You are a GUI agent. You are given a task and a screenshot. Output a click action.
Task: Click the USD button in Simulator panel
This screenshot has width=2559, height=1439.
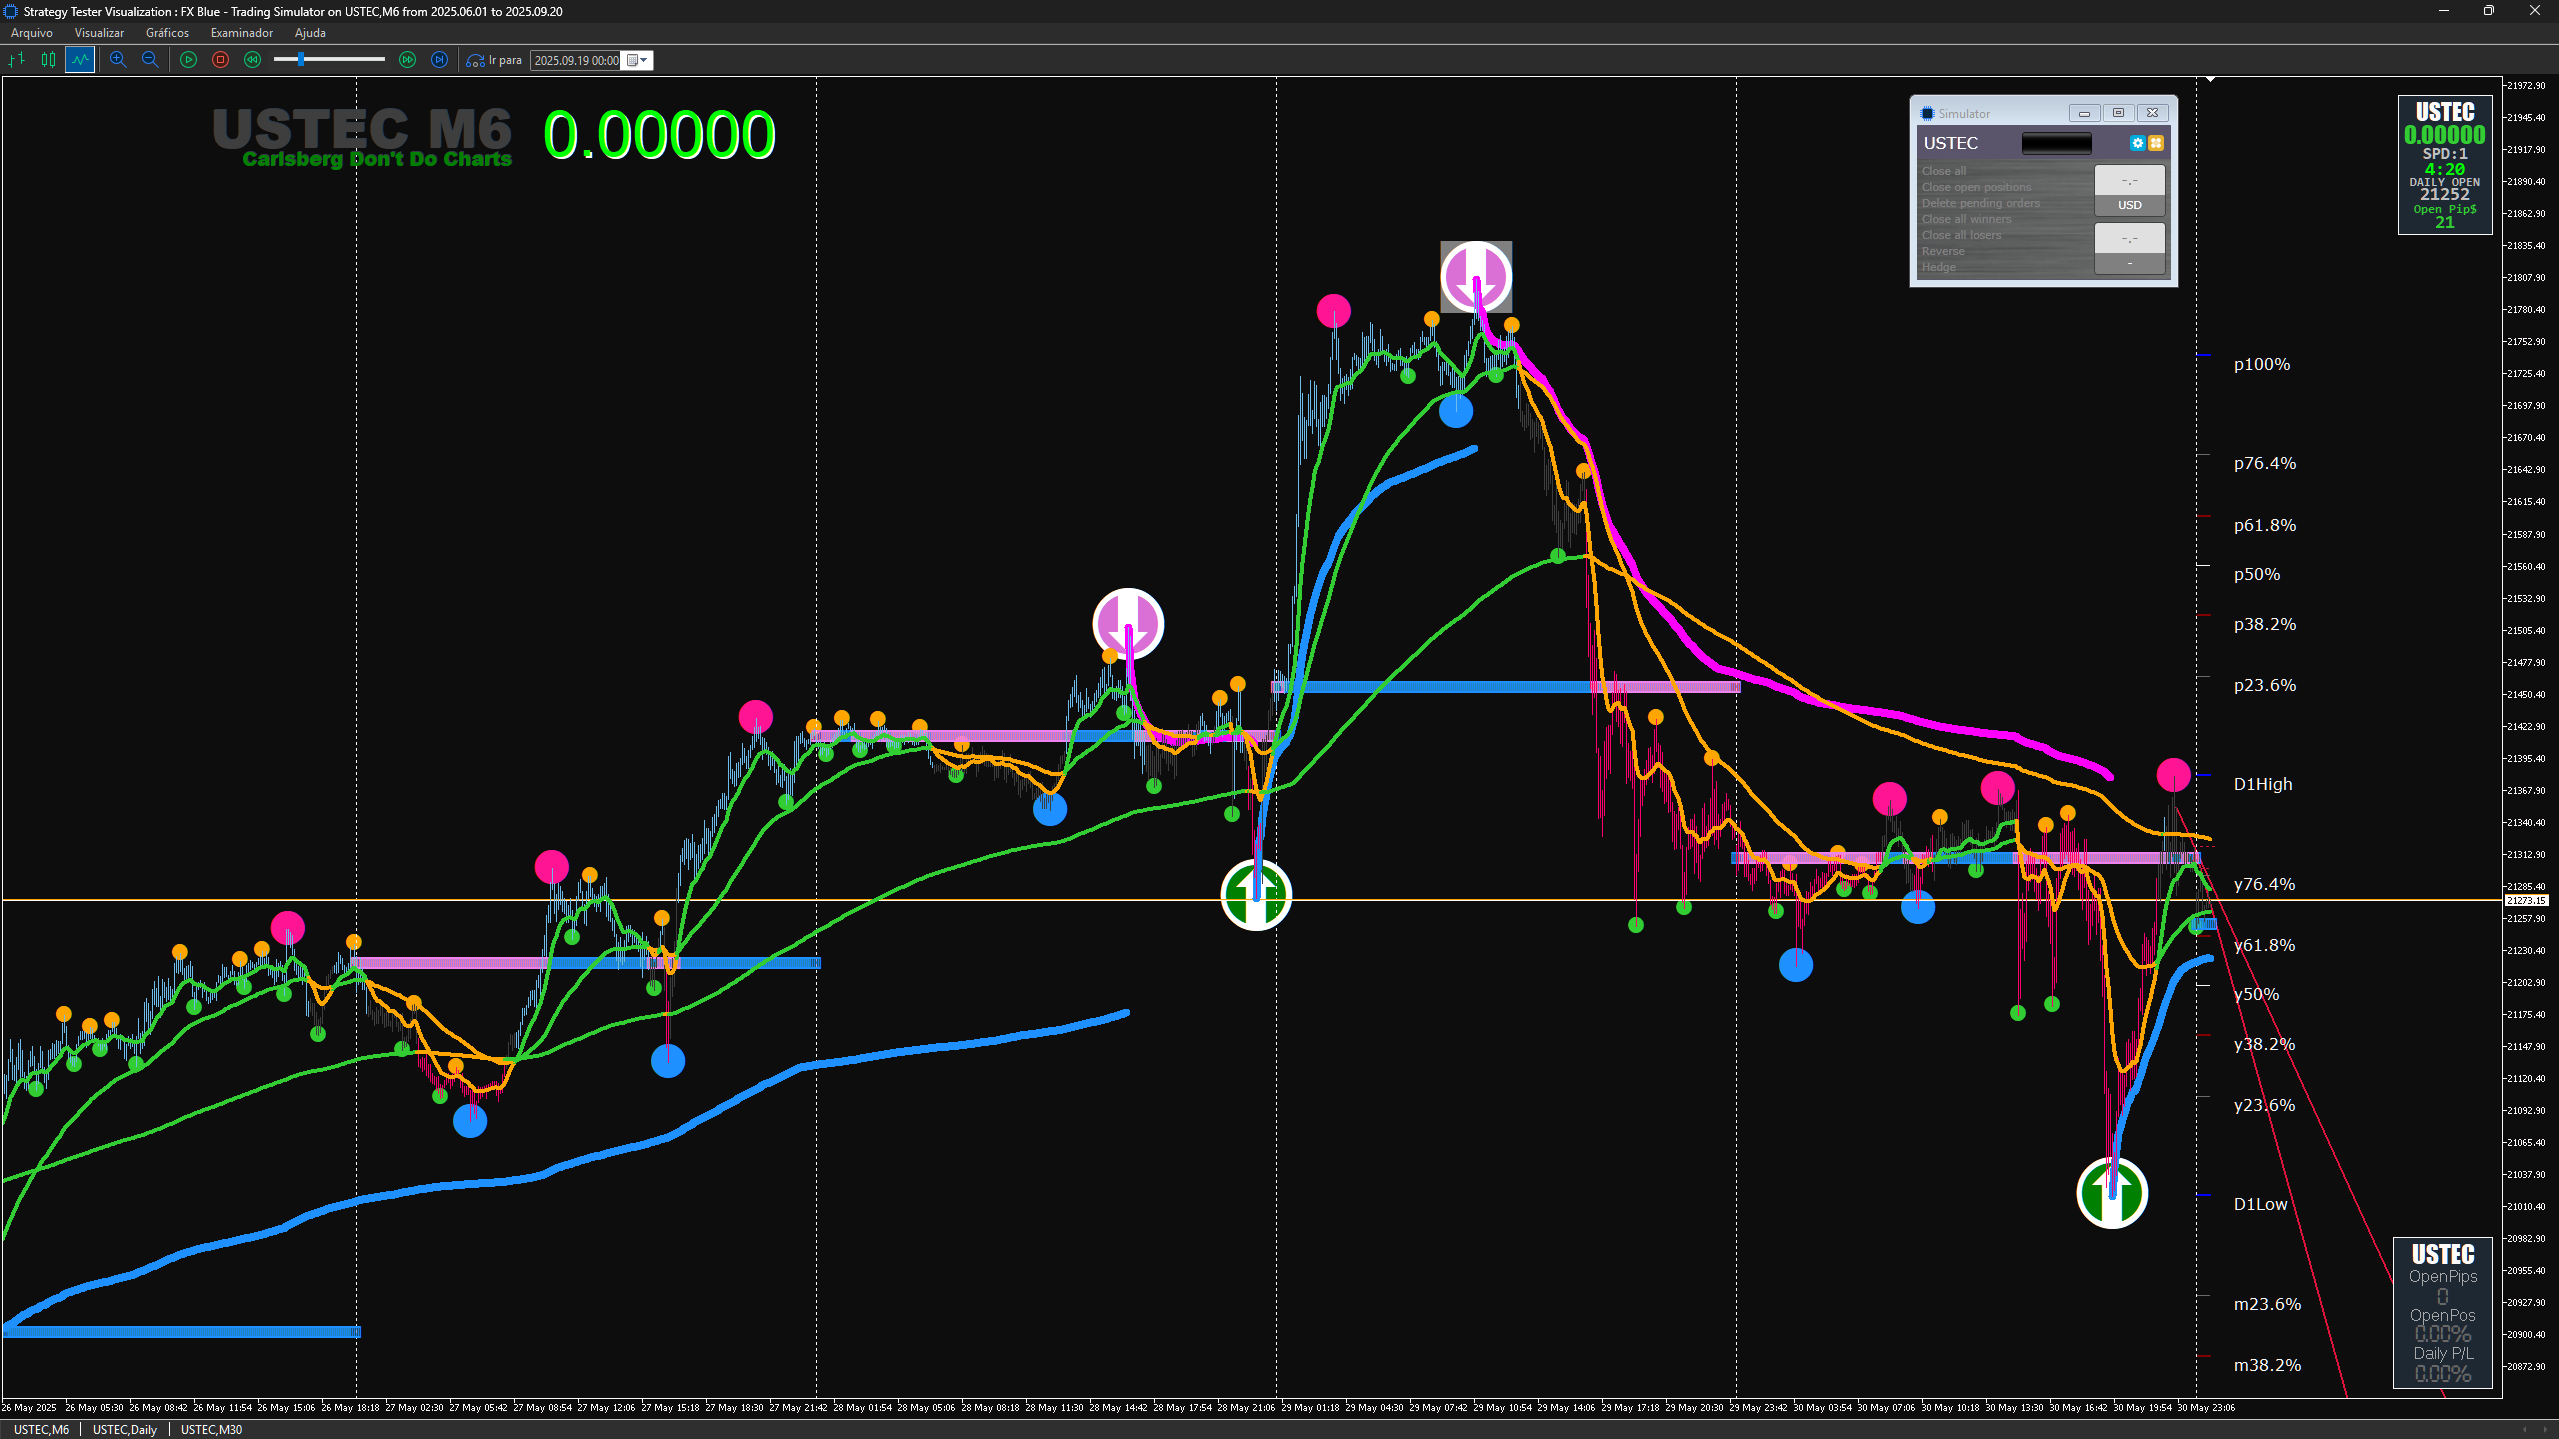[x=2129, y=205]
